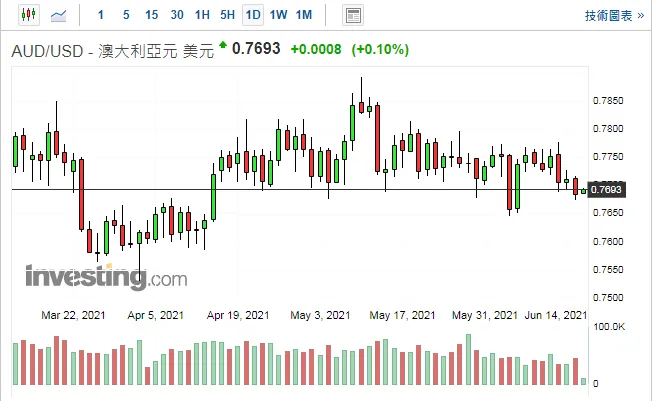Select the 1W timeframe

coord(278,15)
